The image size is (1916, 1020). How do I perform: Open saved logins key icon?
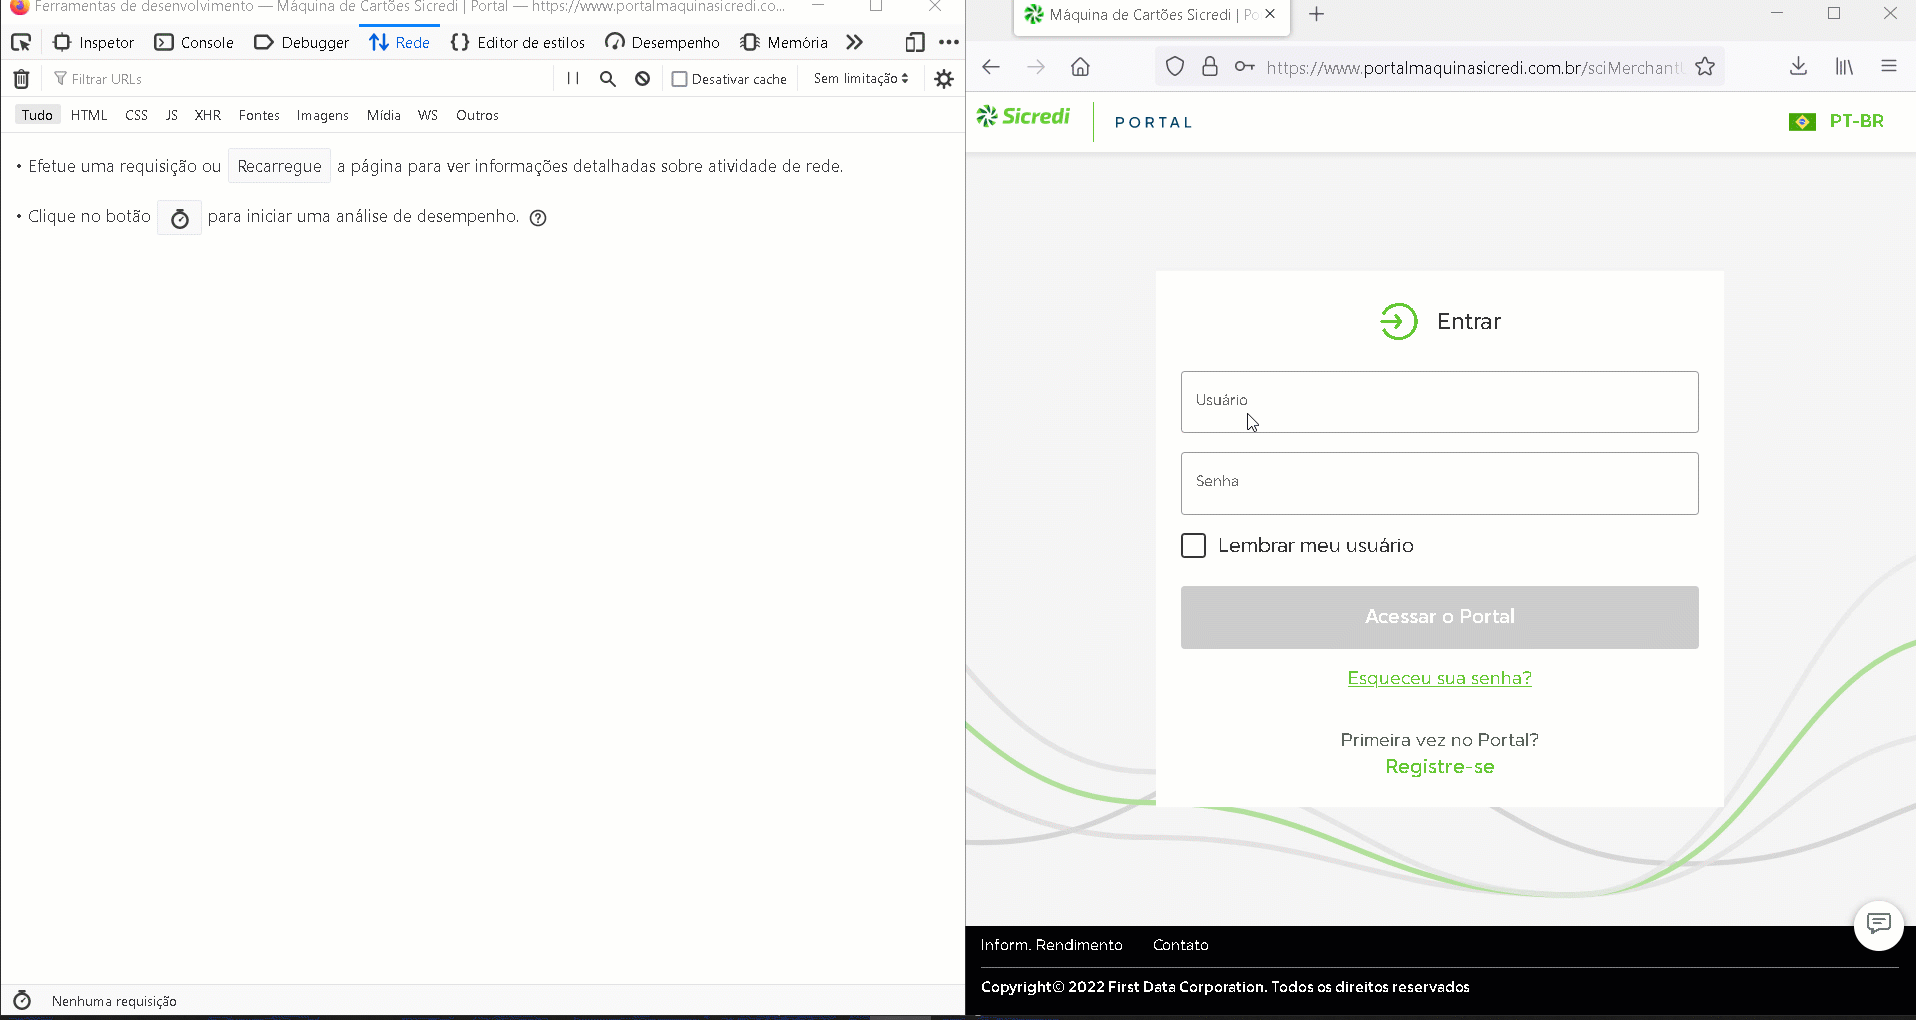point(1244,67)
